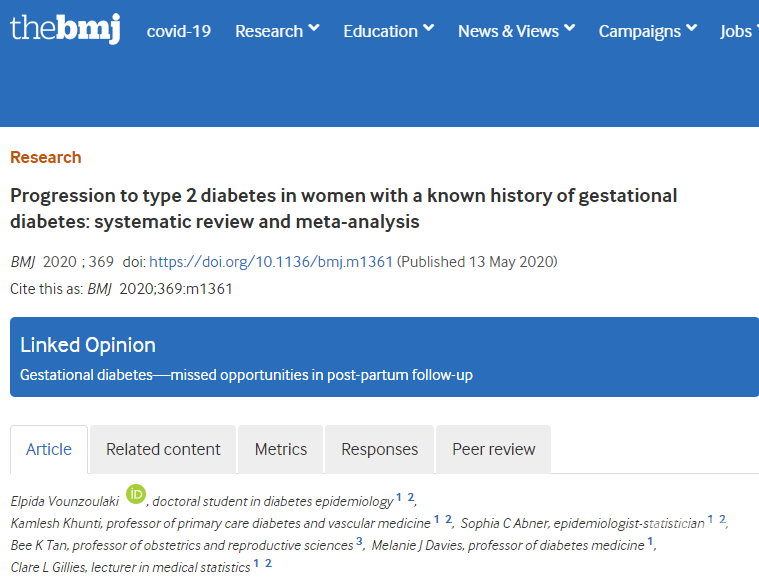The image size is (759, 578).
Task: Open the Jobs menu
Action: (x=738, y=31)
